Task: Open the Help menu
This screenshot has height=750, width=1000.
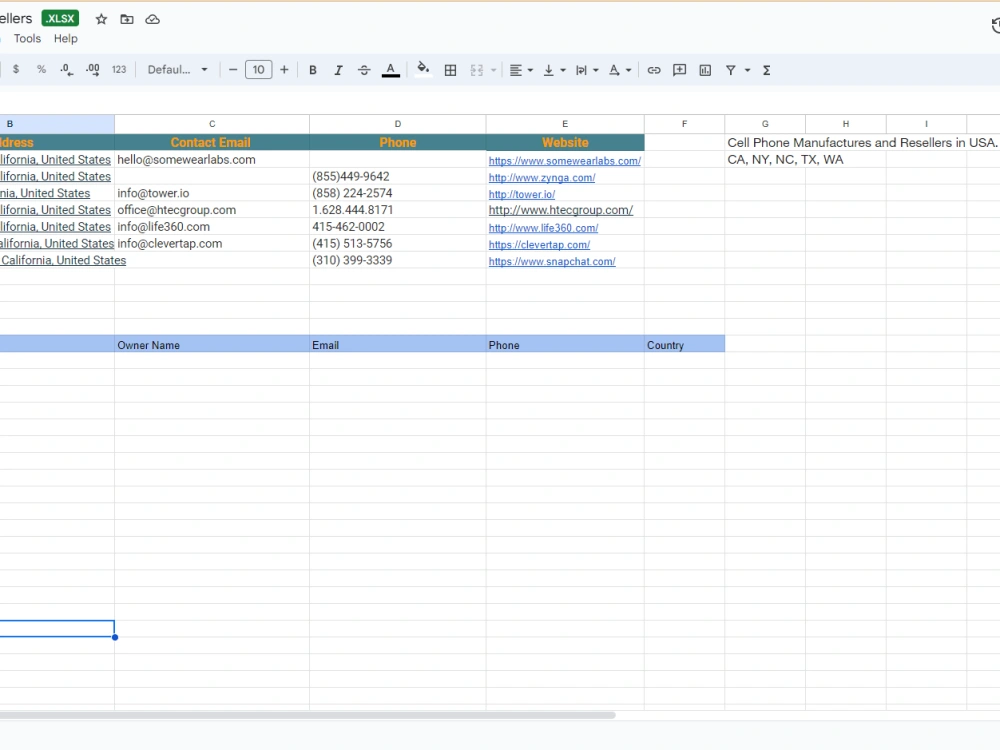Action: (x=66, y=38)
